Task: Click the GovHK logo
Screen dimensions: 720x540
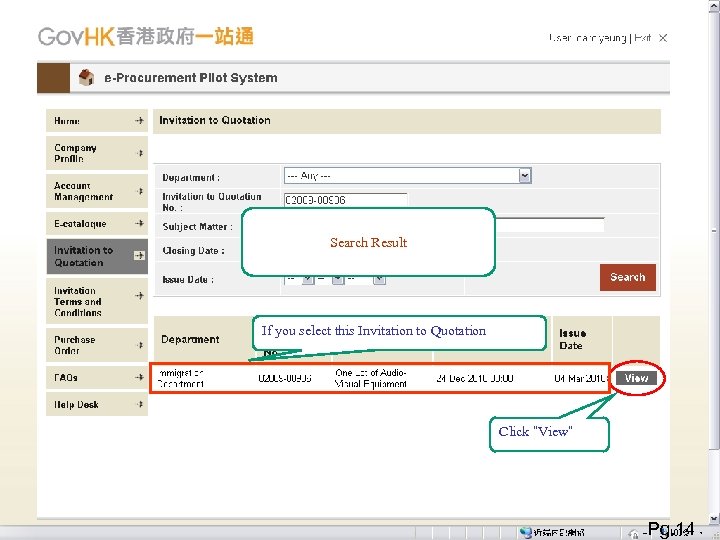Action: coord(146,36)
